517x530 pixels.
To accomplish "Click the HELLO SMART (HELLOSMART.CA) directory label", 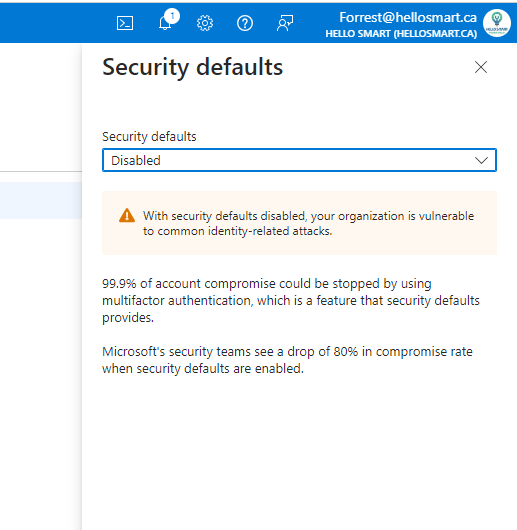I will click(401, 34).
